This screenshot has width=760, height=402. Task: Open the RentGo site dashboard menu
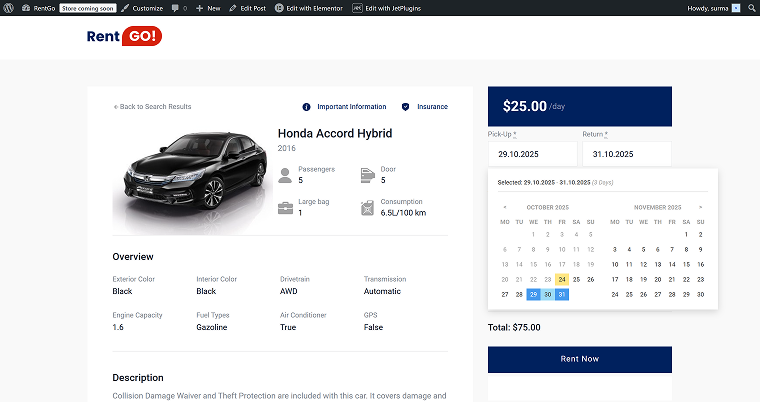coord(38,8)
